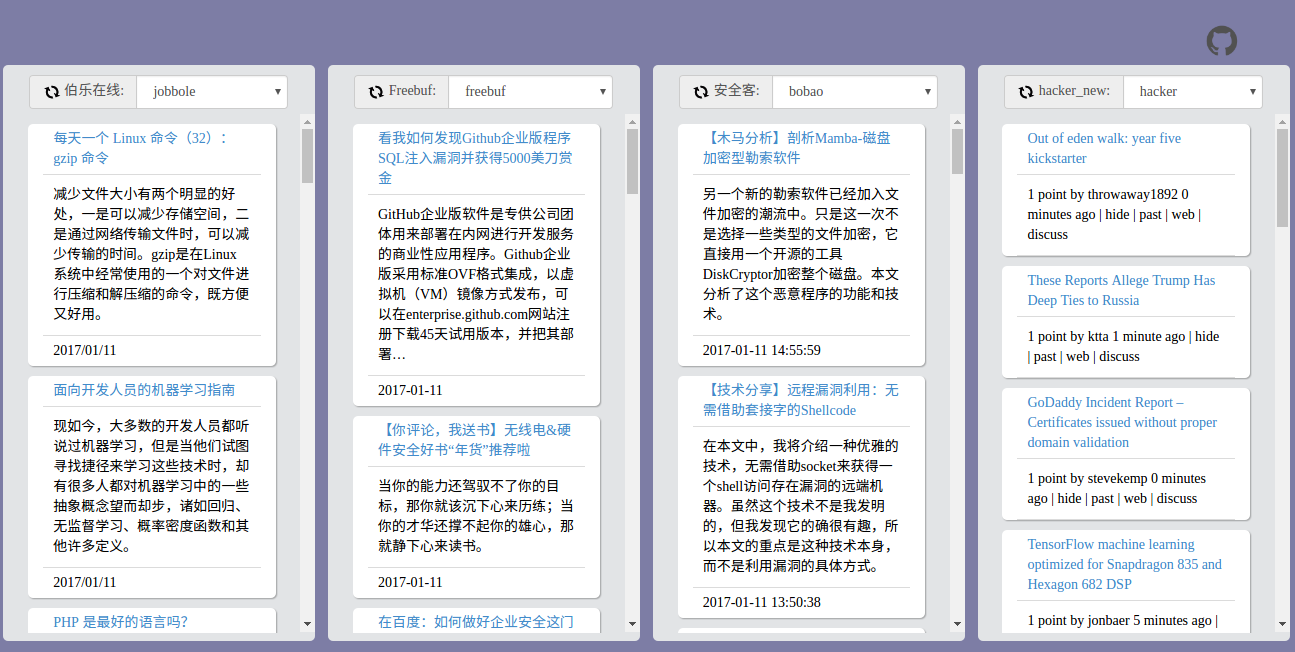Open 面向开发人员的机器学习指南 article

coord(144,390)
